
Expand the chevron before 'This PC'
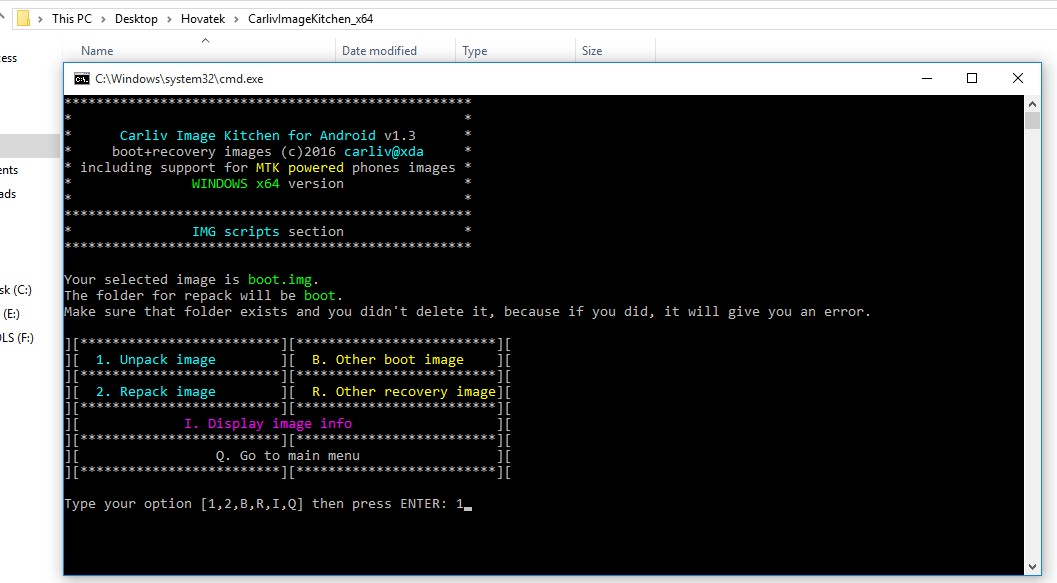coord(40,19)
